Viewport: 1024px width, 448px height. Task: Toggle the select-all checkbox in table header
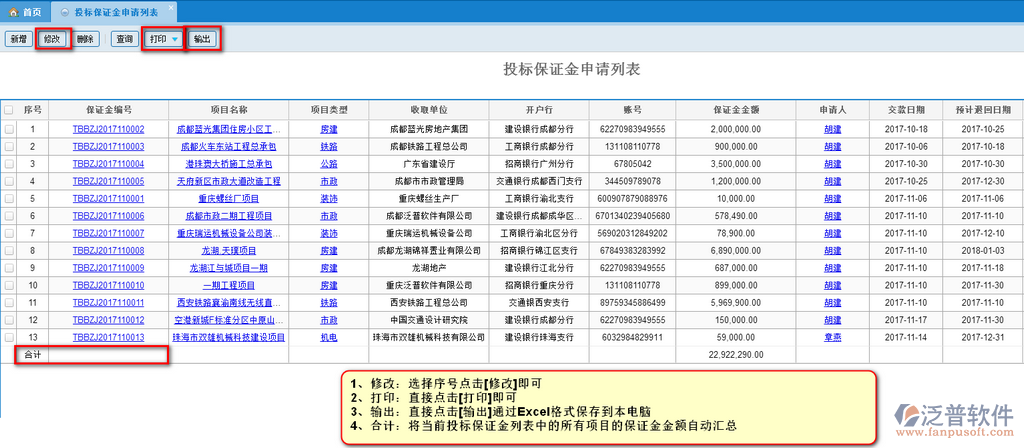pos(9,109)
